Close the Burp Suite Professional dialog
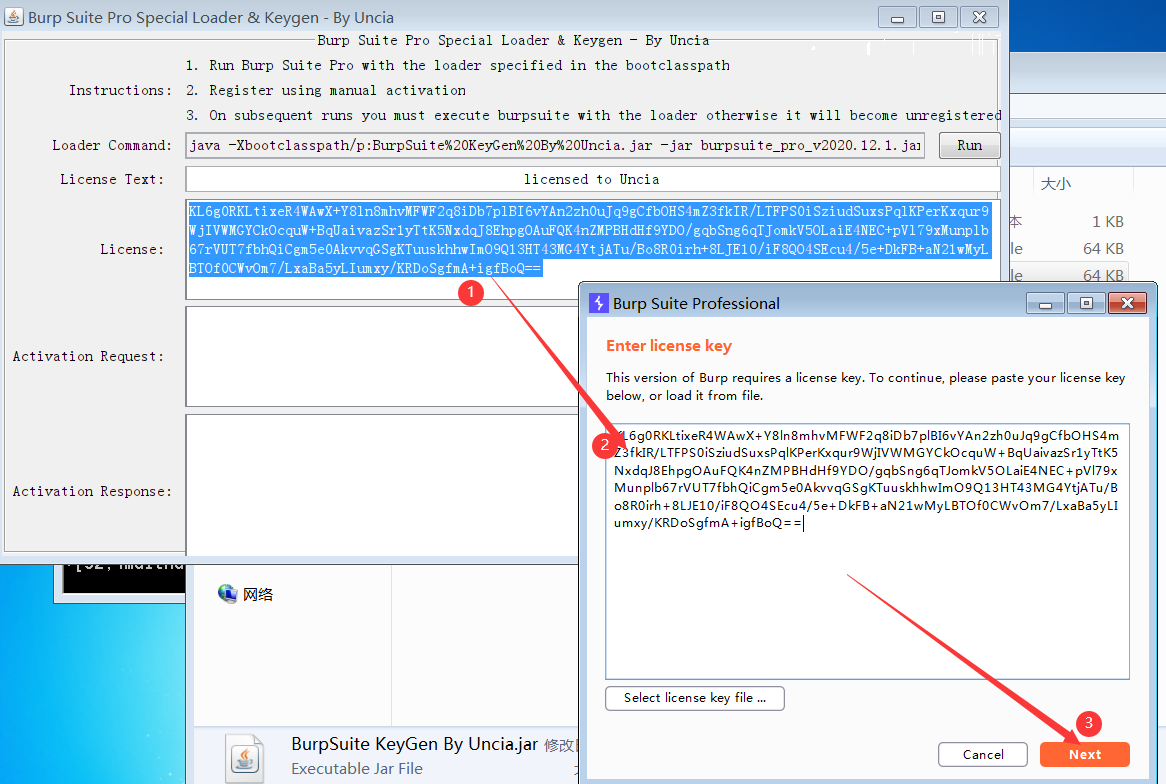 point(1127,303)
